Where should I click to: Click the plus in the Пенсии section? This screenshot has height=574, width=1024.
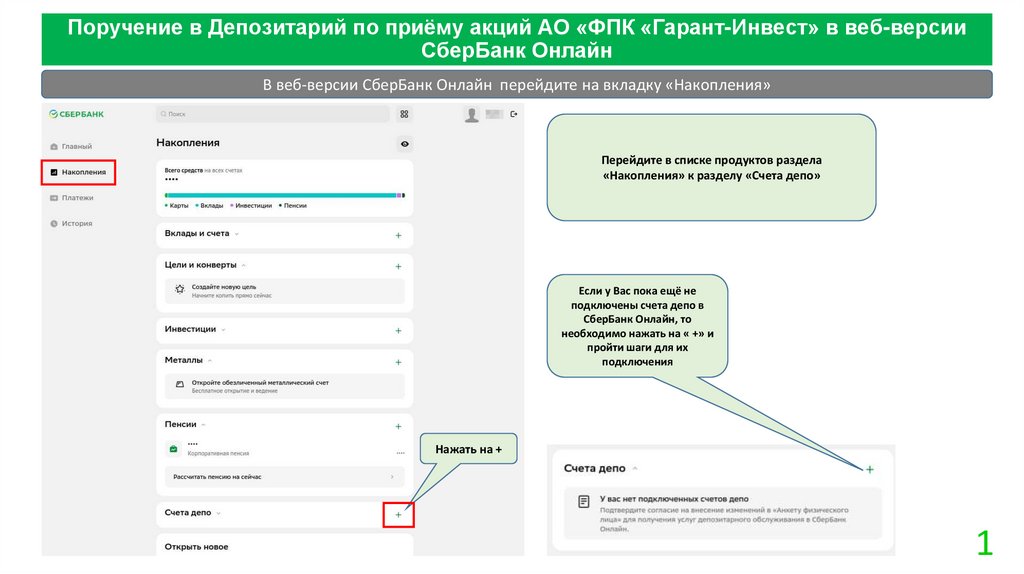click(x=398, y=426)
